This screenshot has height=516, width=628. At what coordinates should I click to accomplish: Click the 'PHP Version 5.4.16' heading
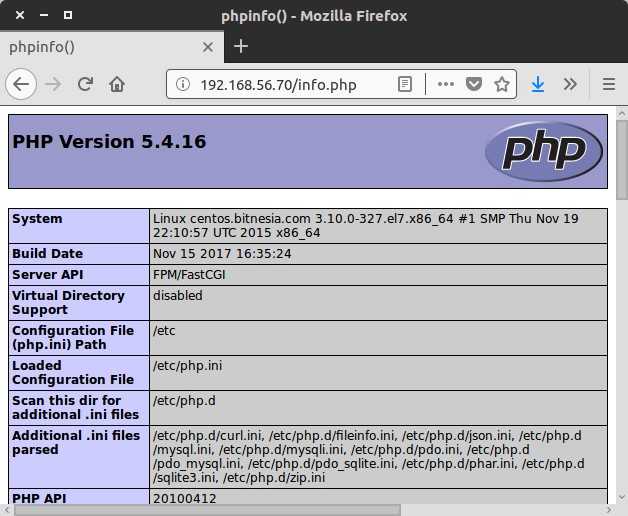coord(109,142)
